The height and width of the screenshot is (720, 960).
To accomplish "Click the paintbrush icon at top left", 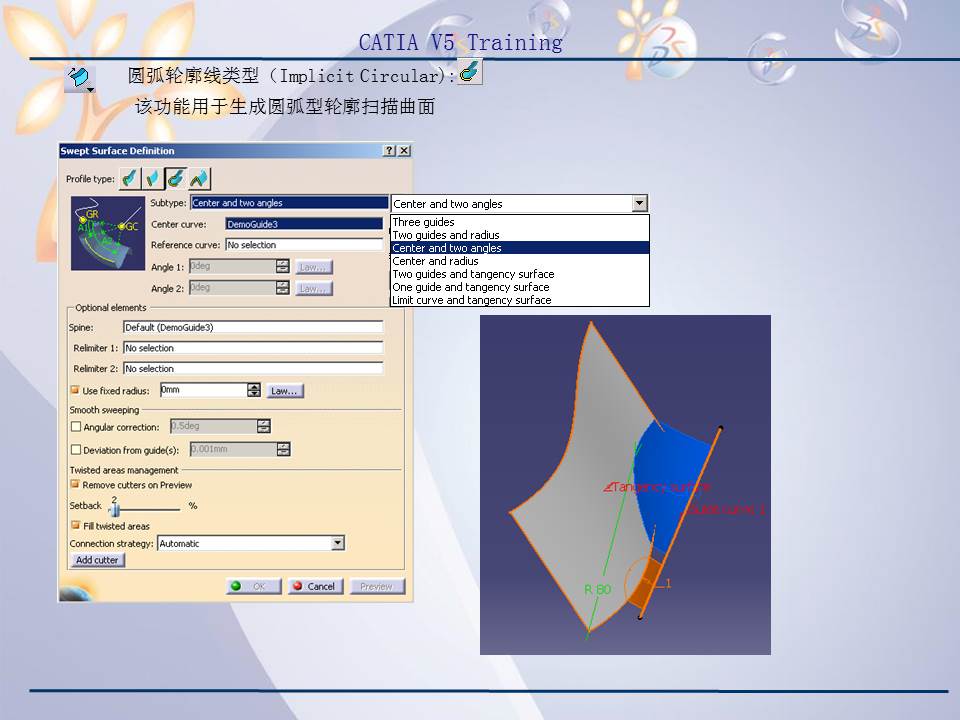I will 78,77.
